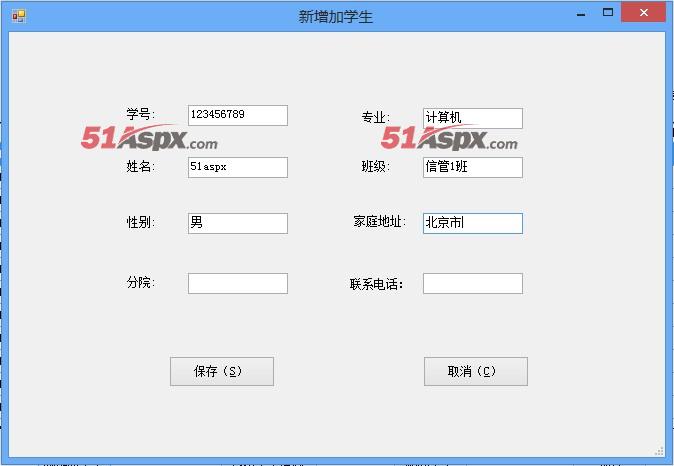Viewport: 674px width, 466px height.
Task: Close the 新增加学生 window
Action: [x=643, y=12]
